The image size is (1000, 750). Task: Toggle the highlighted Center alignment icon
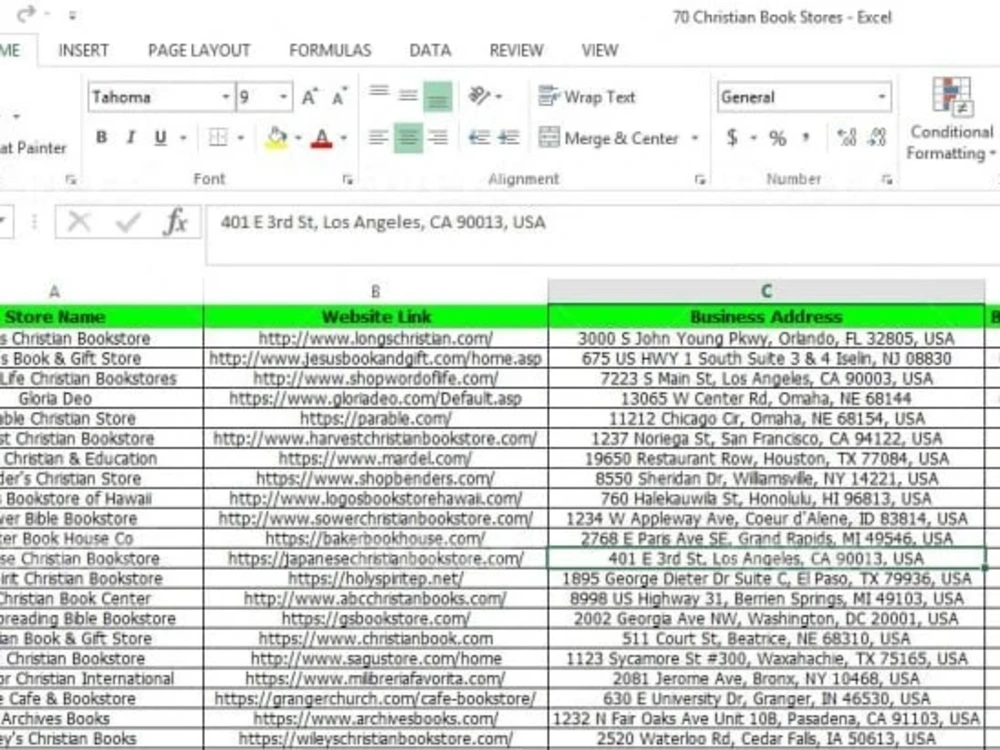(408, 138)
